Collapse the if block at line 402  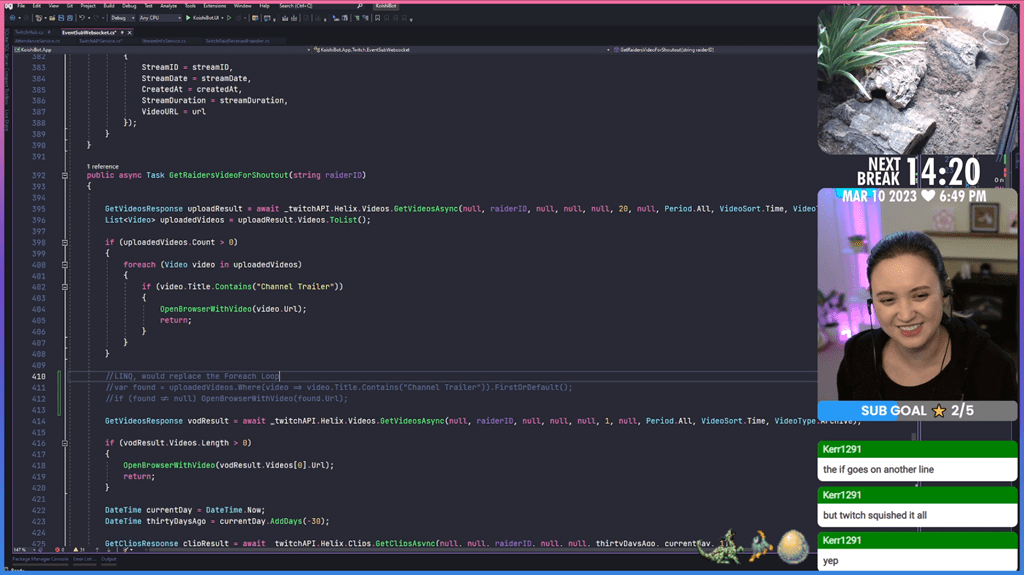tap(65, 287)
